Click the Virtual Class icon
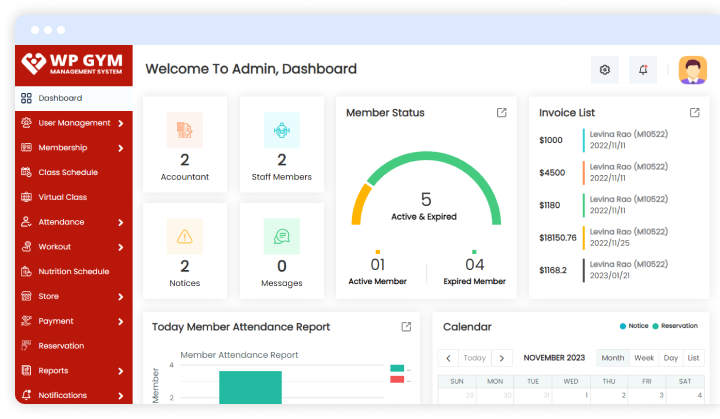 tap(26, 197)
